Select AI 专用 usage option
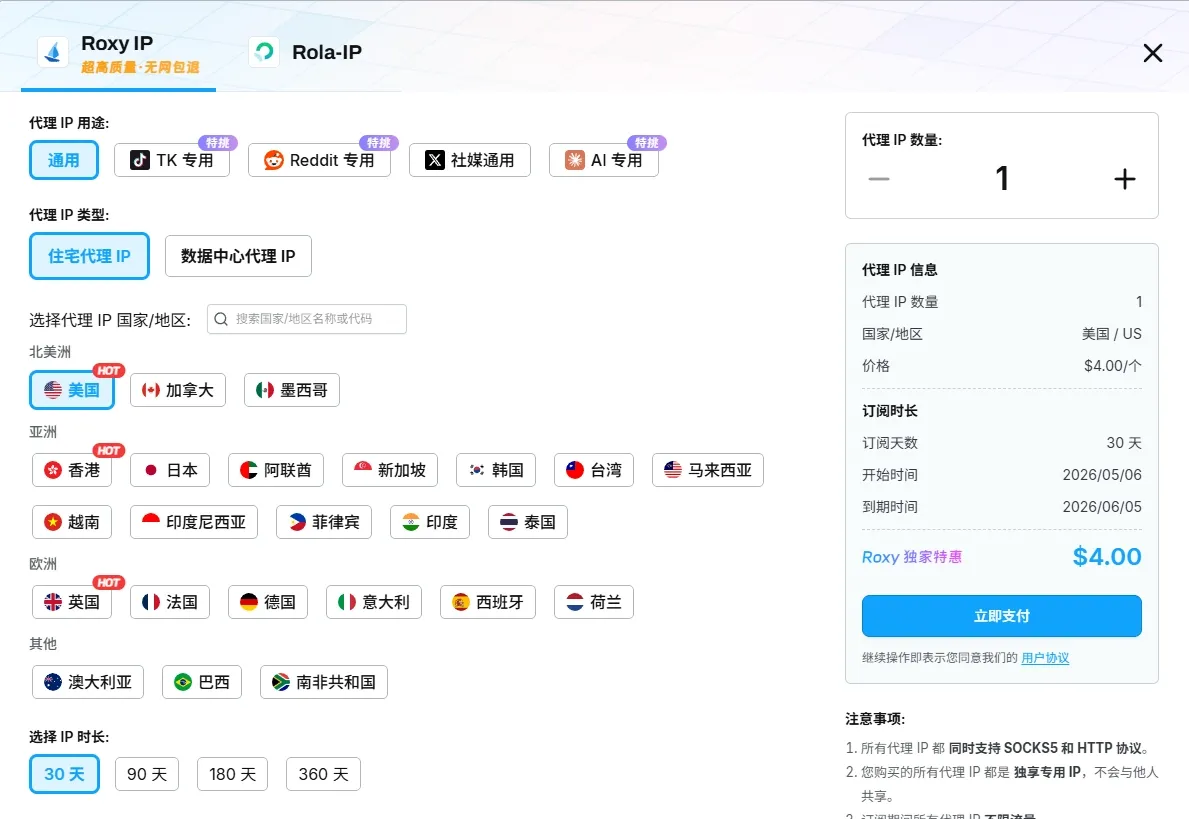 pos(604,160)
